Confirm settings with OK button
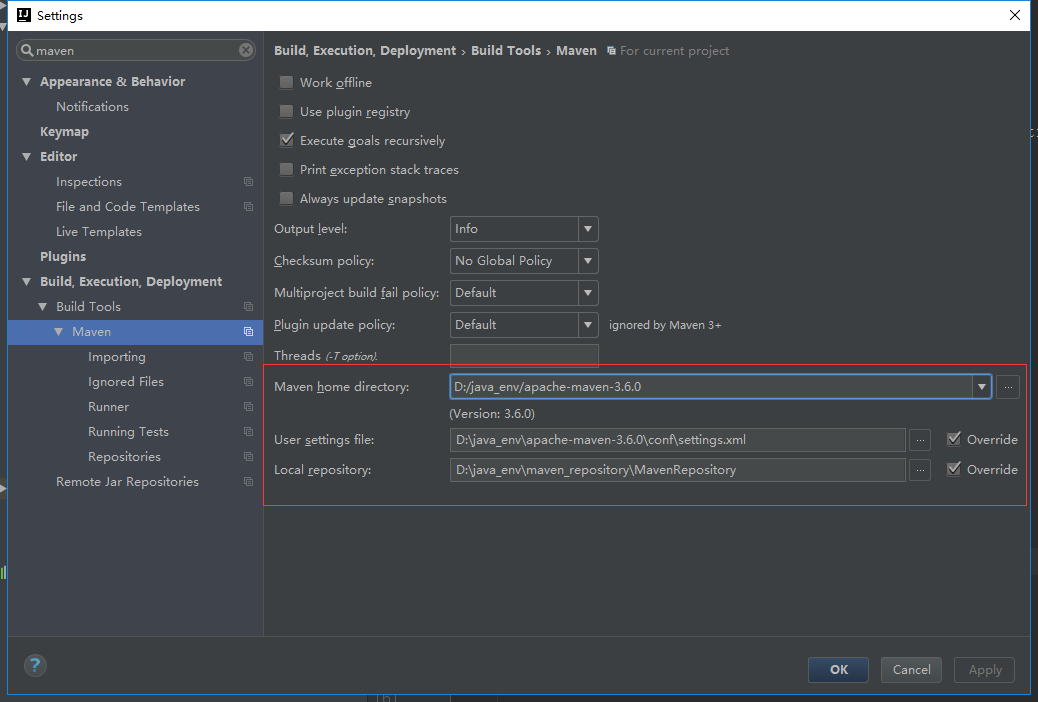Image resolution: width=1038 pixels, height=702 pixels. click(838, 670)
